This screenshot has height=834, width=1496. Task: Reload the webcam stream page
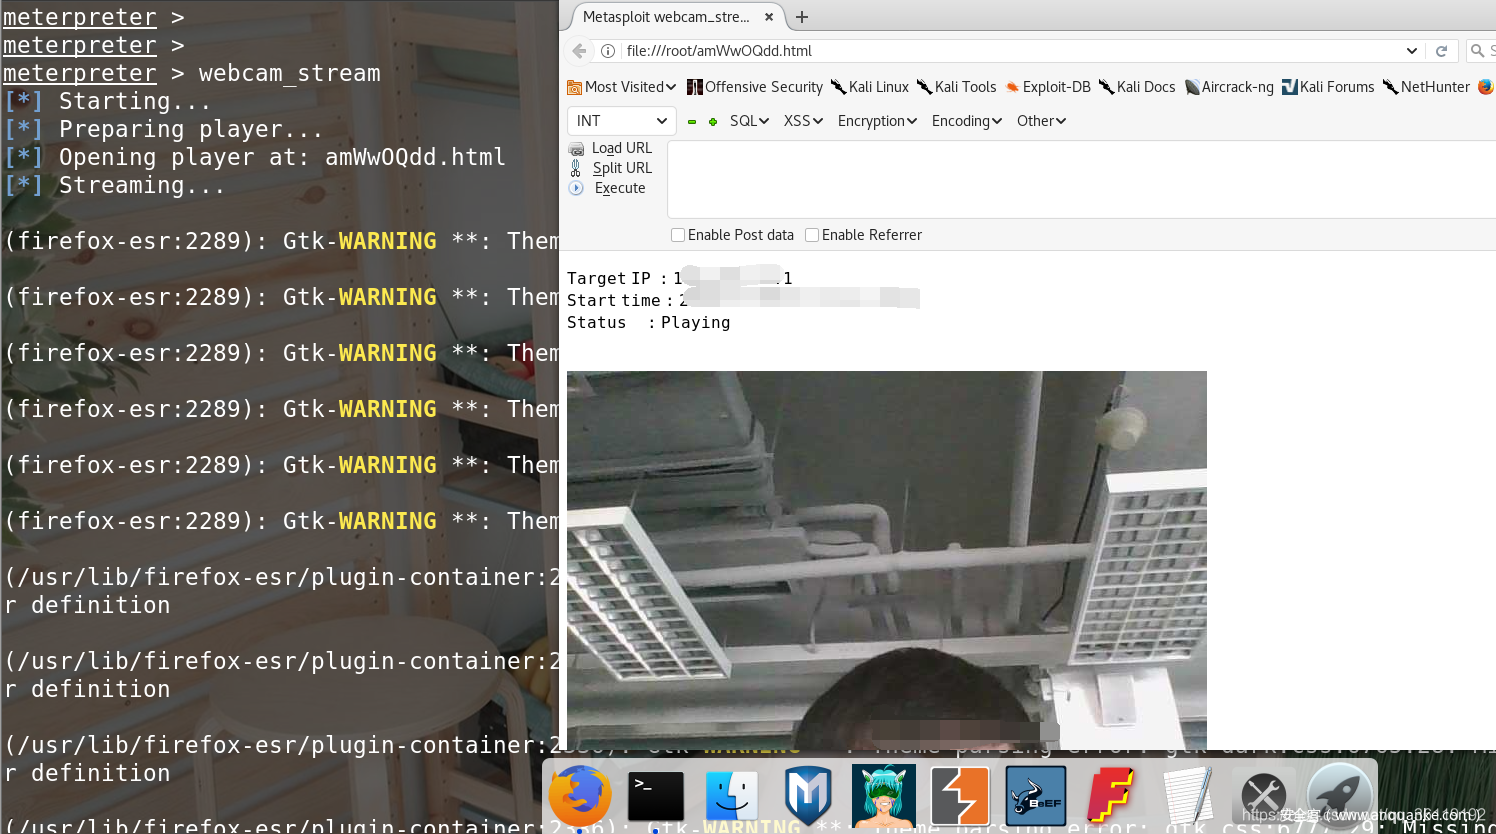tap(1441, 51)
